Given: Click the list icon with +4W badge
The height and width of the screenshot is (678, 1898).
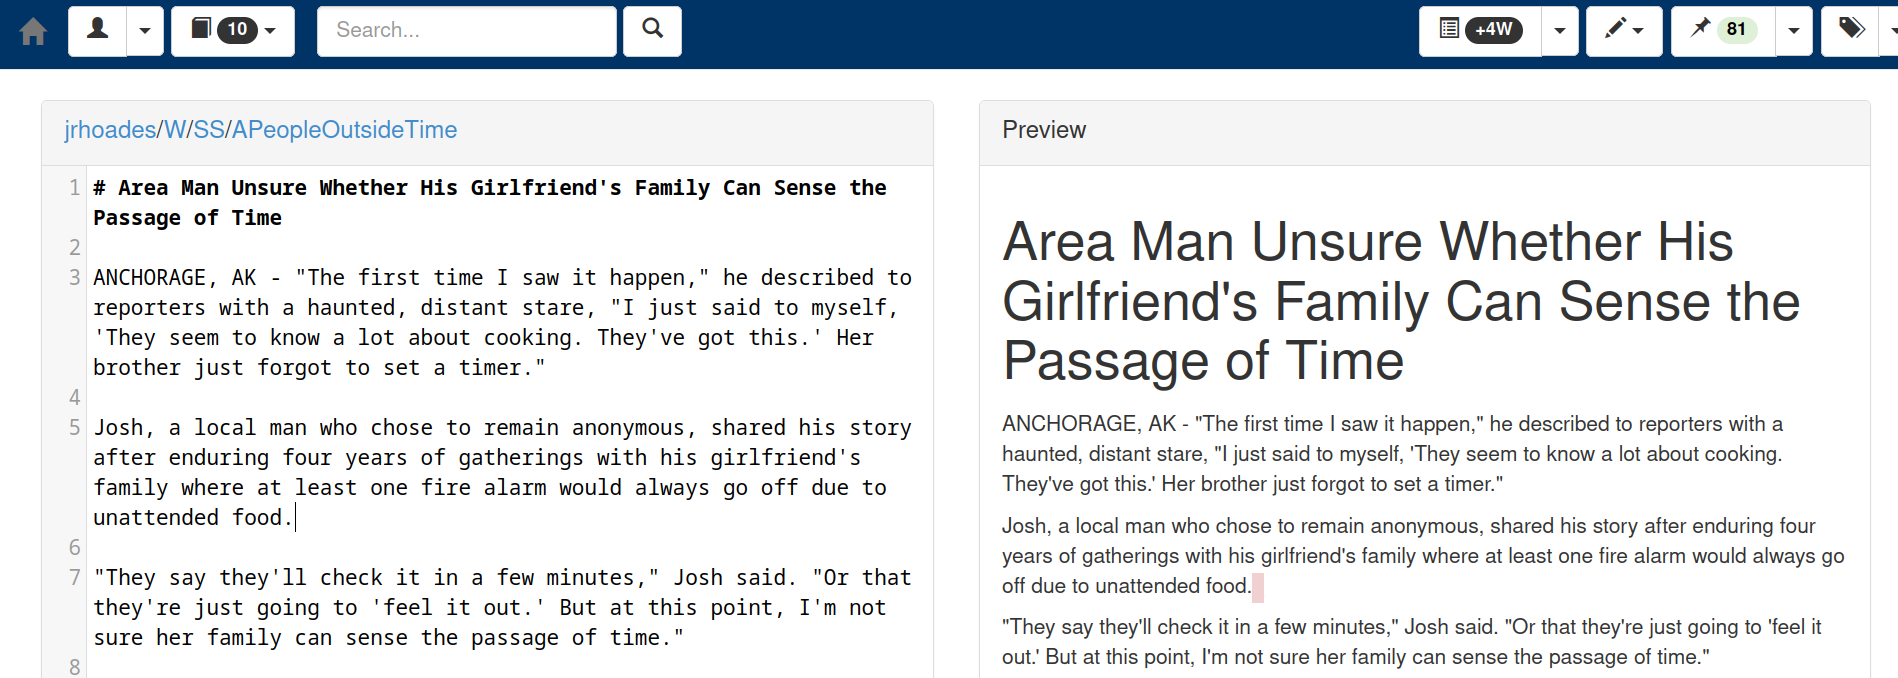Looking at the screenshot, I should tap(1480, 31).
